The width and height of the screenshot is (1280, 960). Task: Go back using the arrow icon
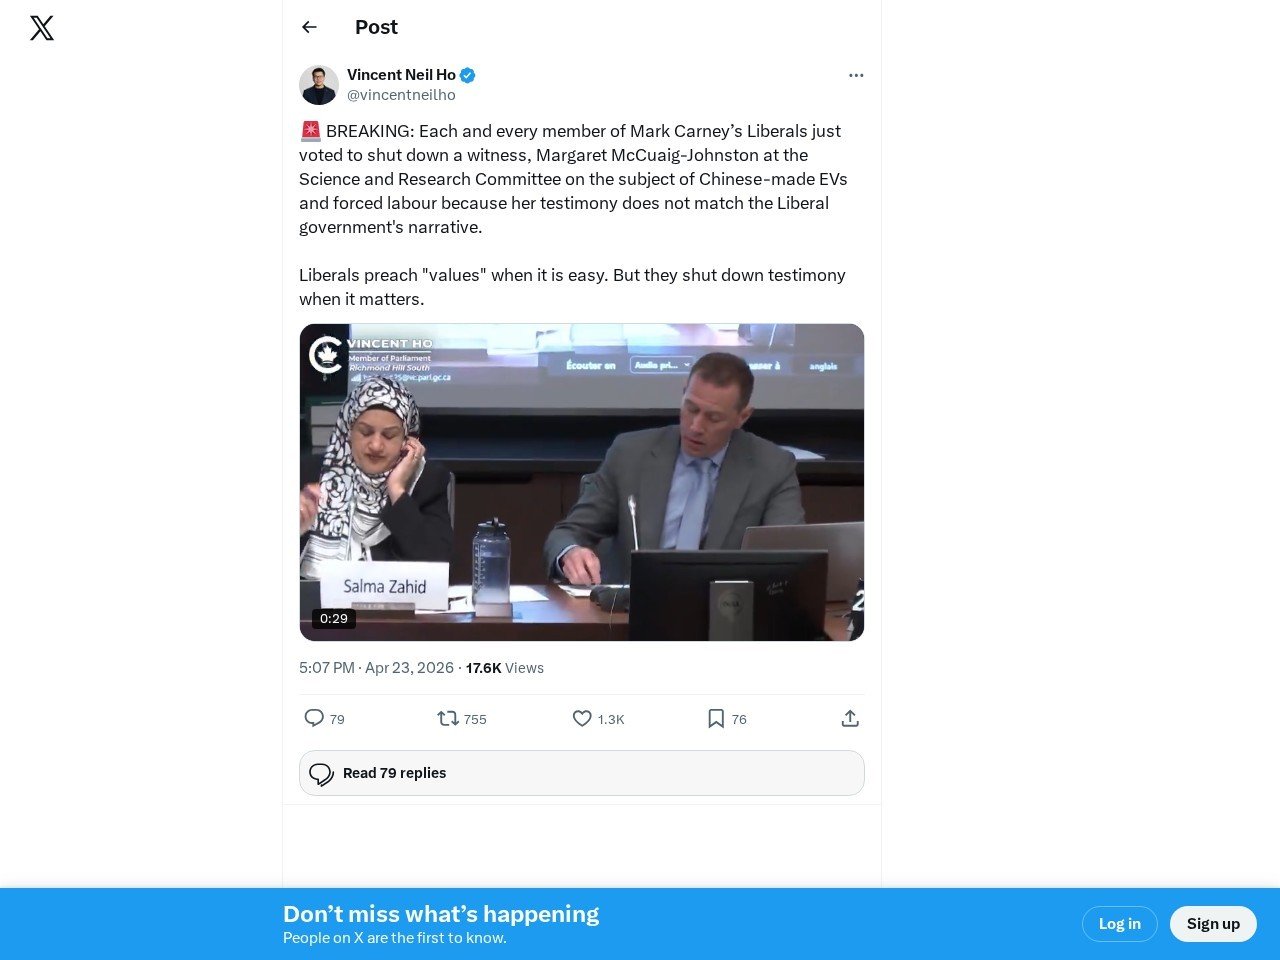tap(309, 27)
